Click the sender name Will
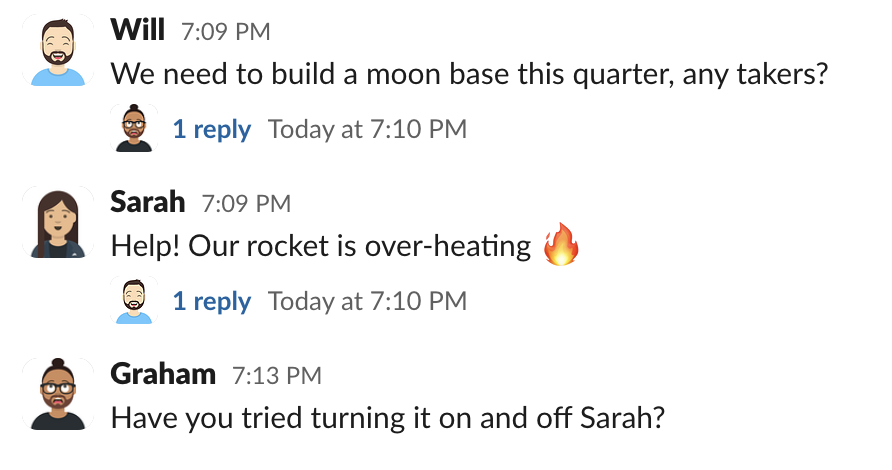The image size is (892, 470). (x=137, y=30)
